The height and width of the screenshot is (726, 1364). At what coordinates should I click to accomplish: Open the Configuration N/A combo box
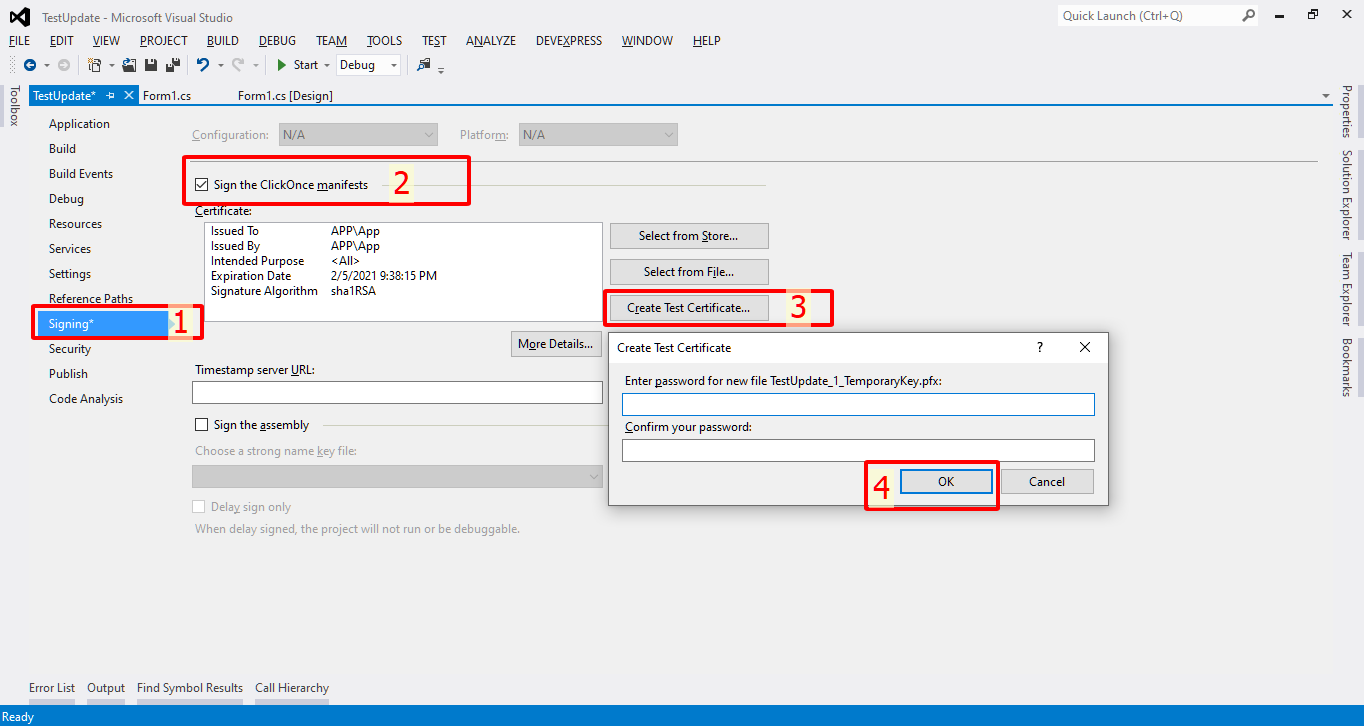click(357, 134)
